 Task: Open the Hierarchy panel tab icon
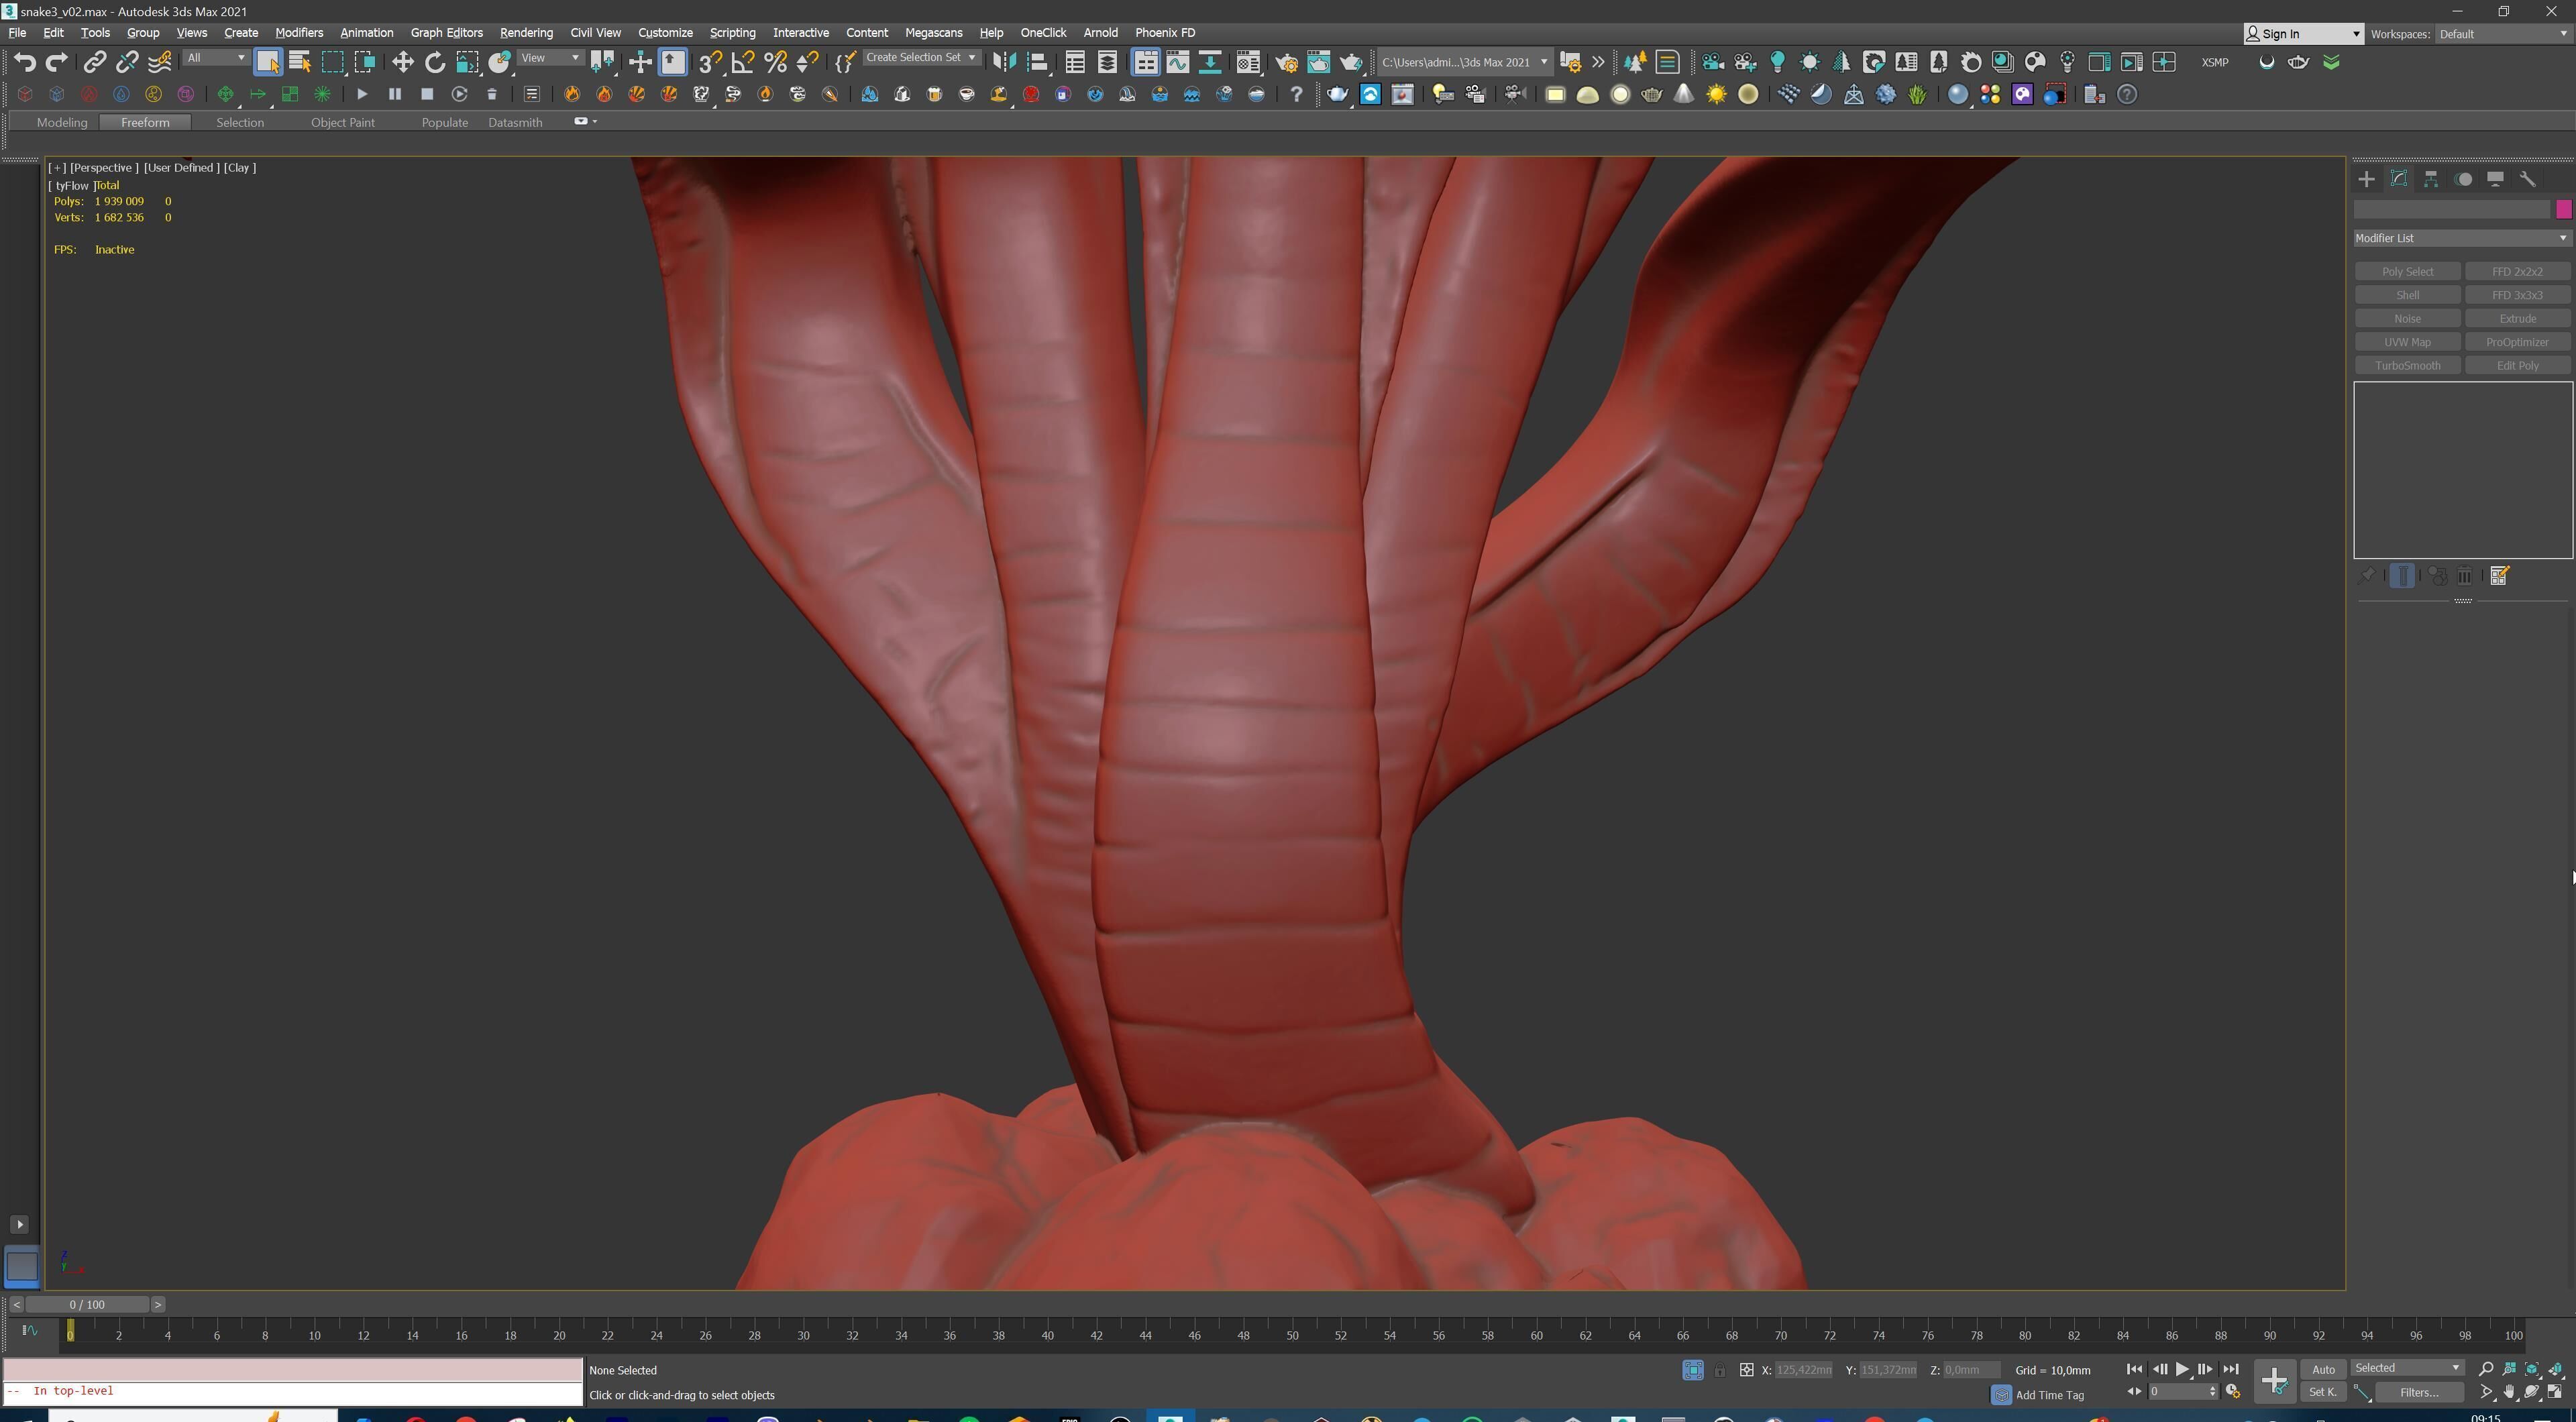tap(2431, 179)
